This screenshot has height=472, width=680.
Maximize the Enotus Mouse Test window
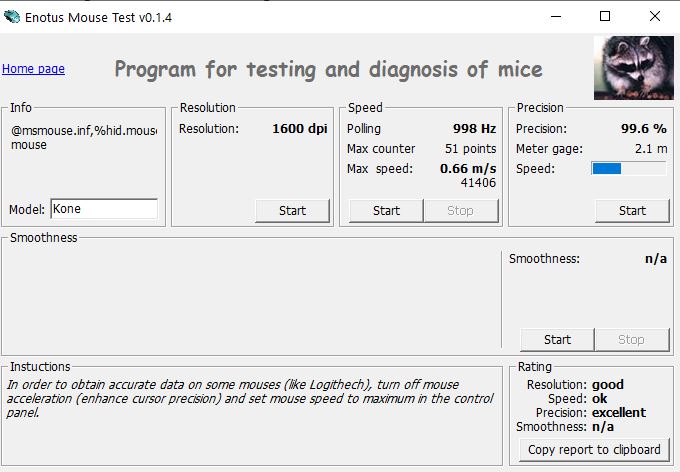(x=605, y=16)
